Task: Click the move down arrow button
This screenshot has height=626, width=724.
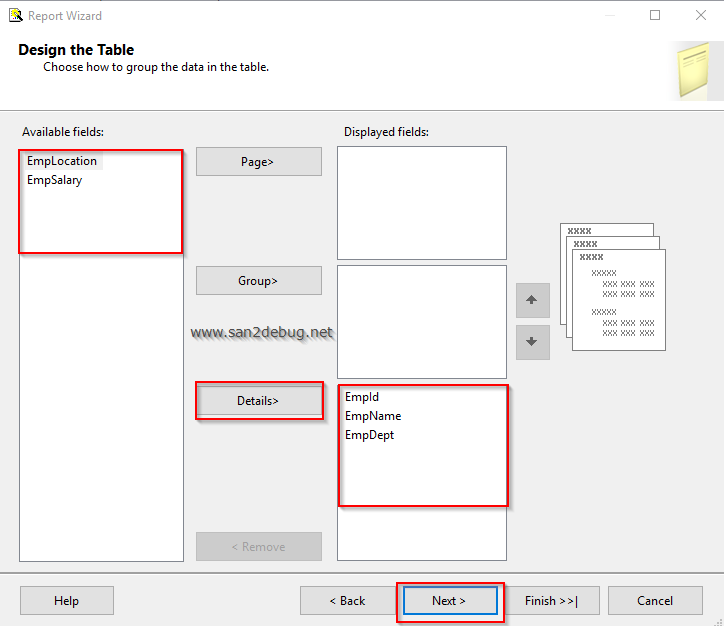Action: [533, 342]
